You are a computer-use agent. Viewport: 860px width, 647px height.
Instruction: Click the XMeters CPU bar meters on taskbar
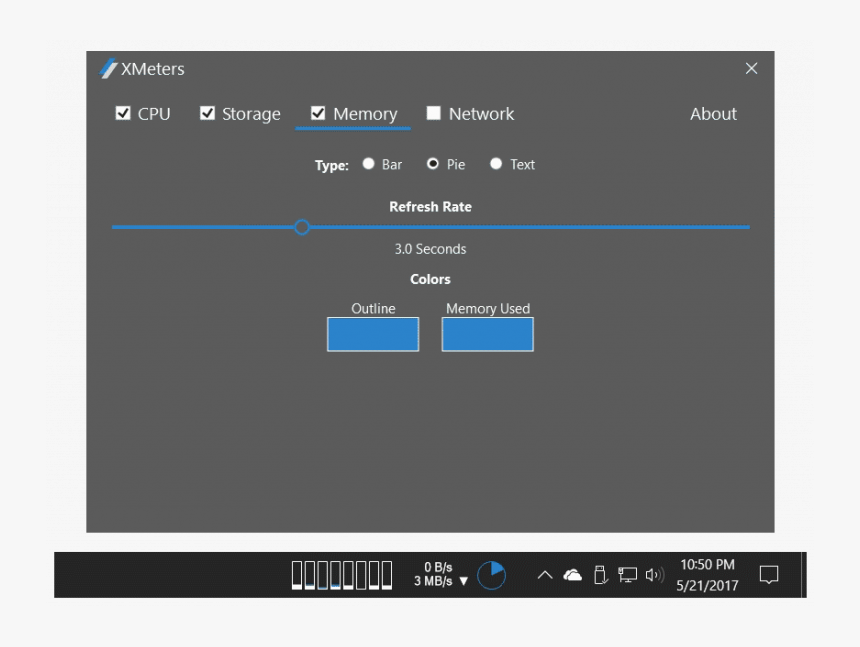[340, 575]
